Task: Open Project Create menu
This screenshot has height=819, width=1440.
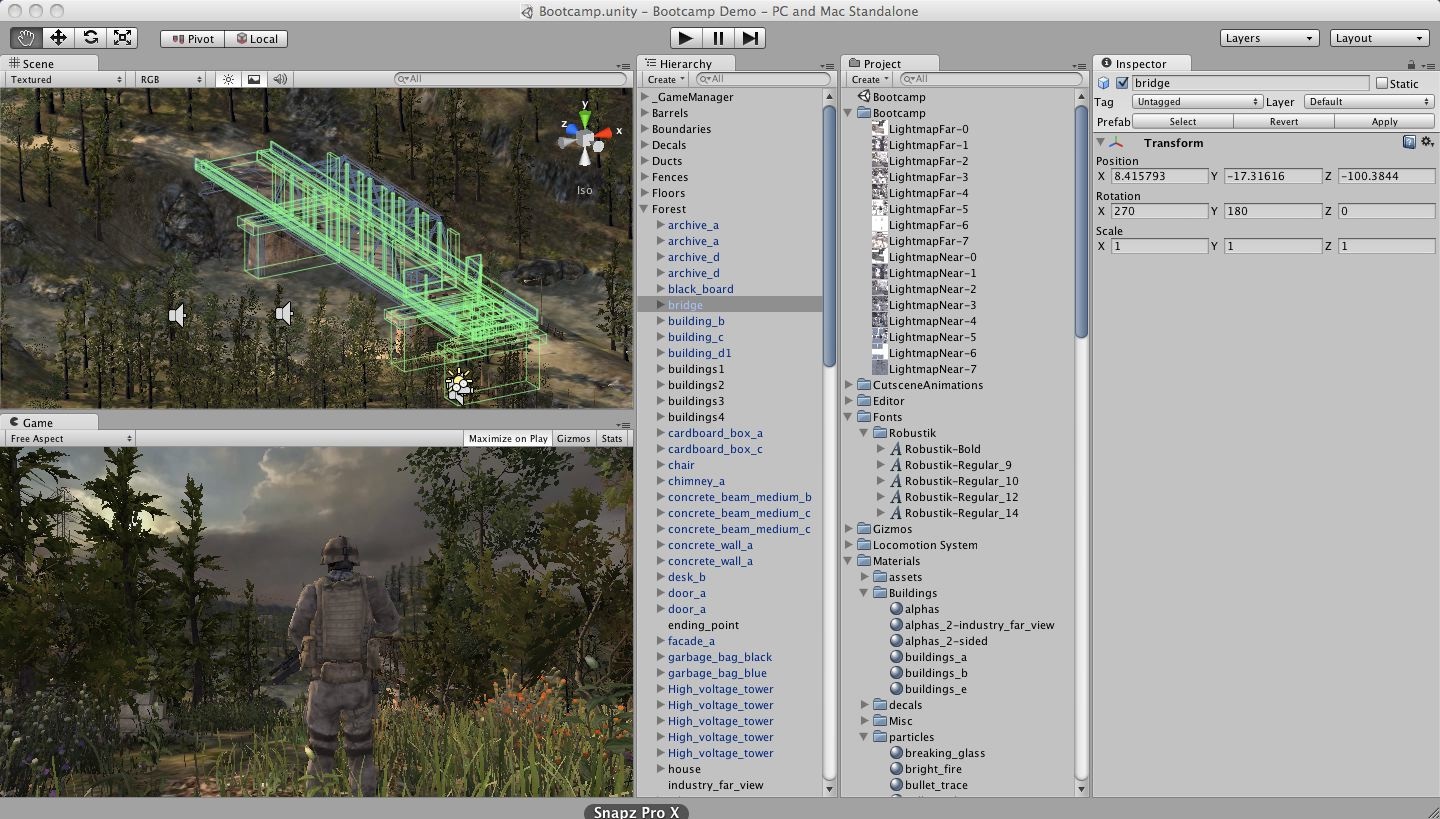Action: tap(870, 79)
